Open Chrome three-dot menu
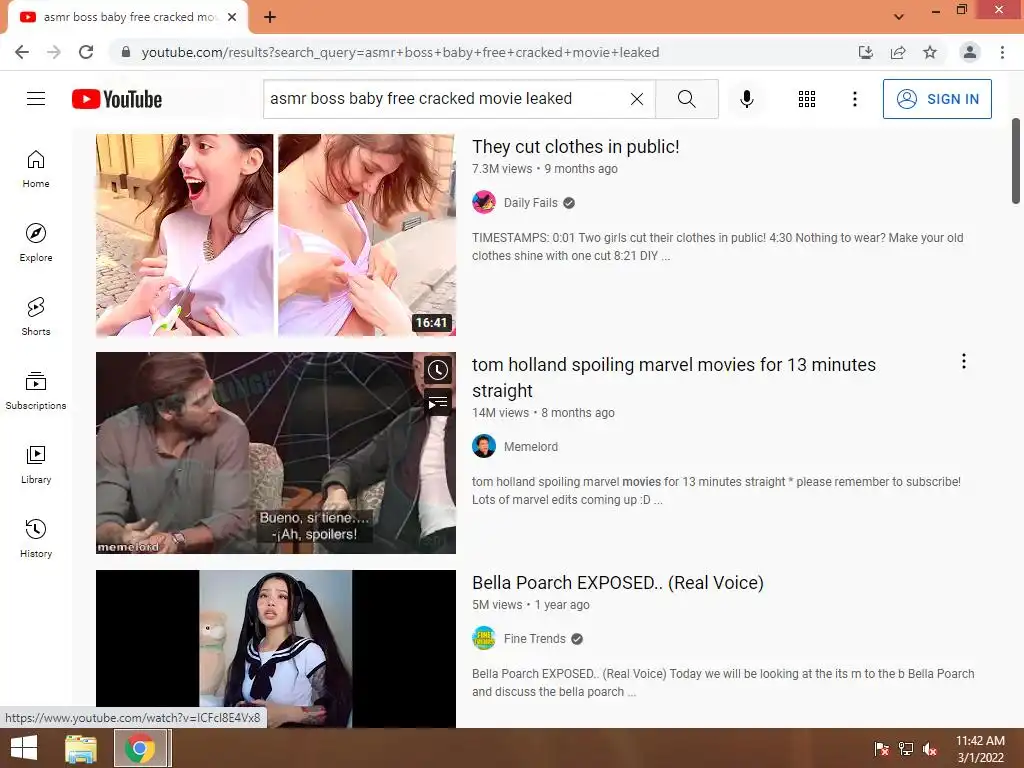 (1002, 52)
